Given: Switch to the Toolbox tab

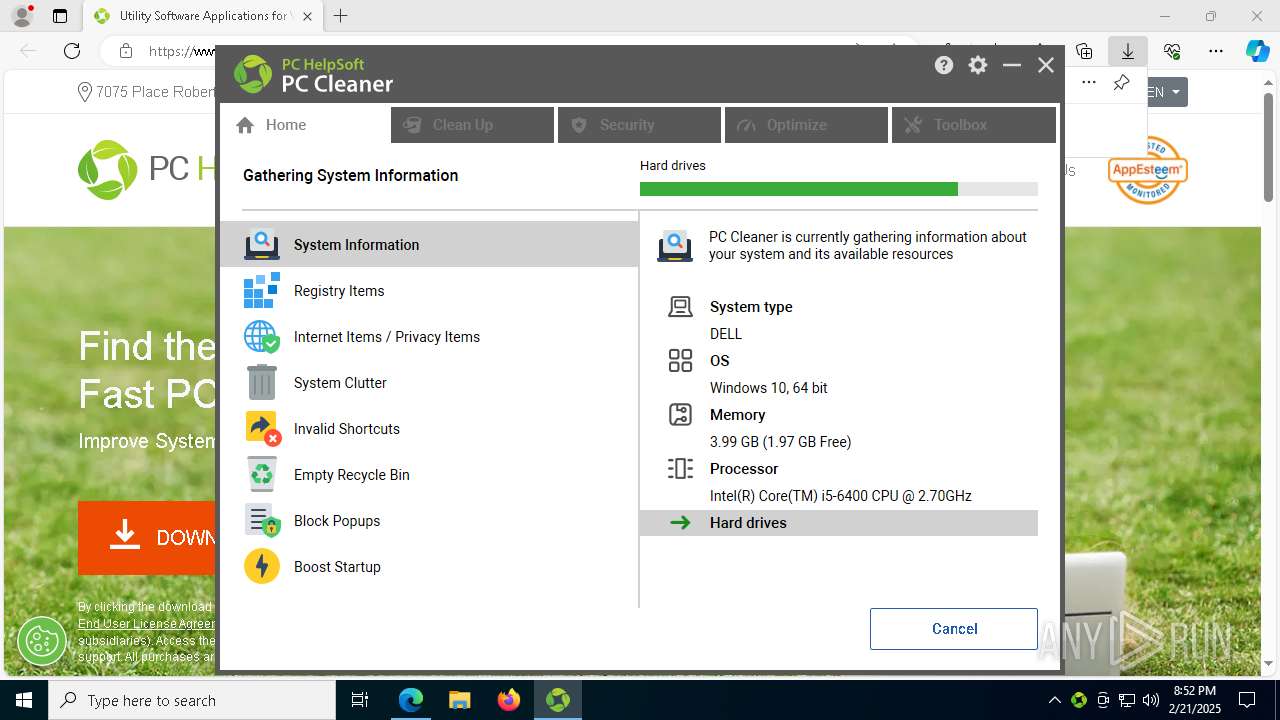Looking at the screenshot, I should tap(973, 125).
